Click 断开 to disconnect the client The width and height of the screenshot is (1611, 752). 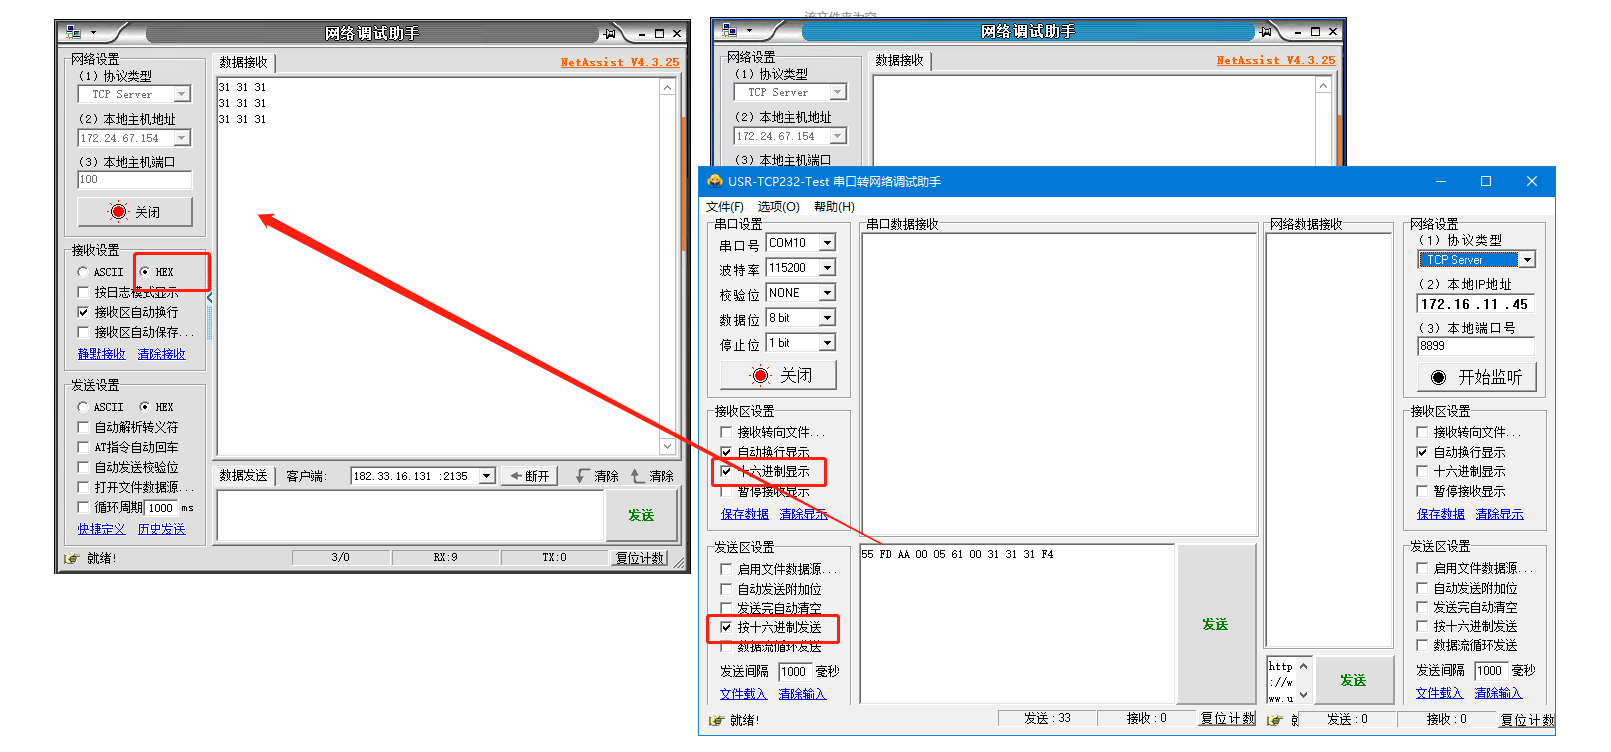(x=528, y=476)
